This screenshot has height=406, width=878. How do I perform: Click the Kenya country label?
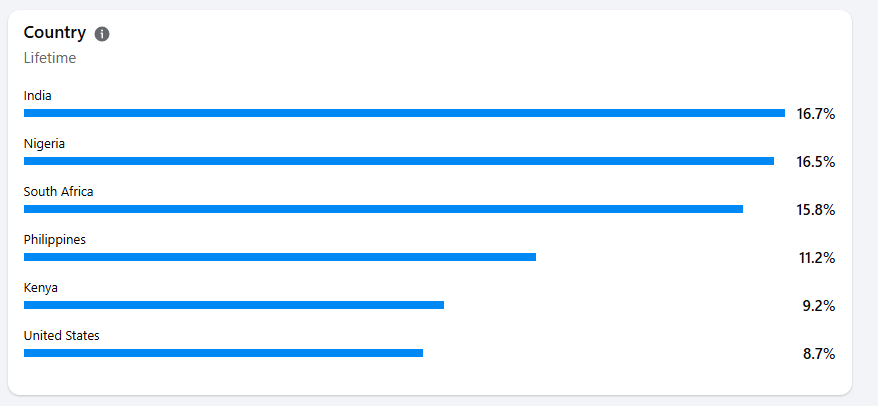click(41, 288)
